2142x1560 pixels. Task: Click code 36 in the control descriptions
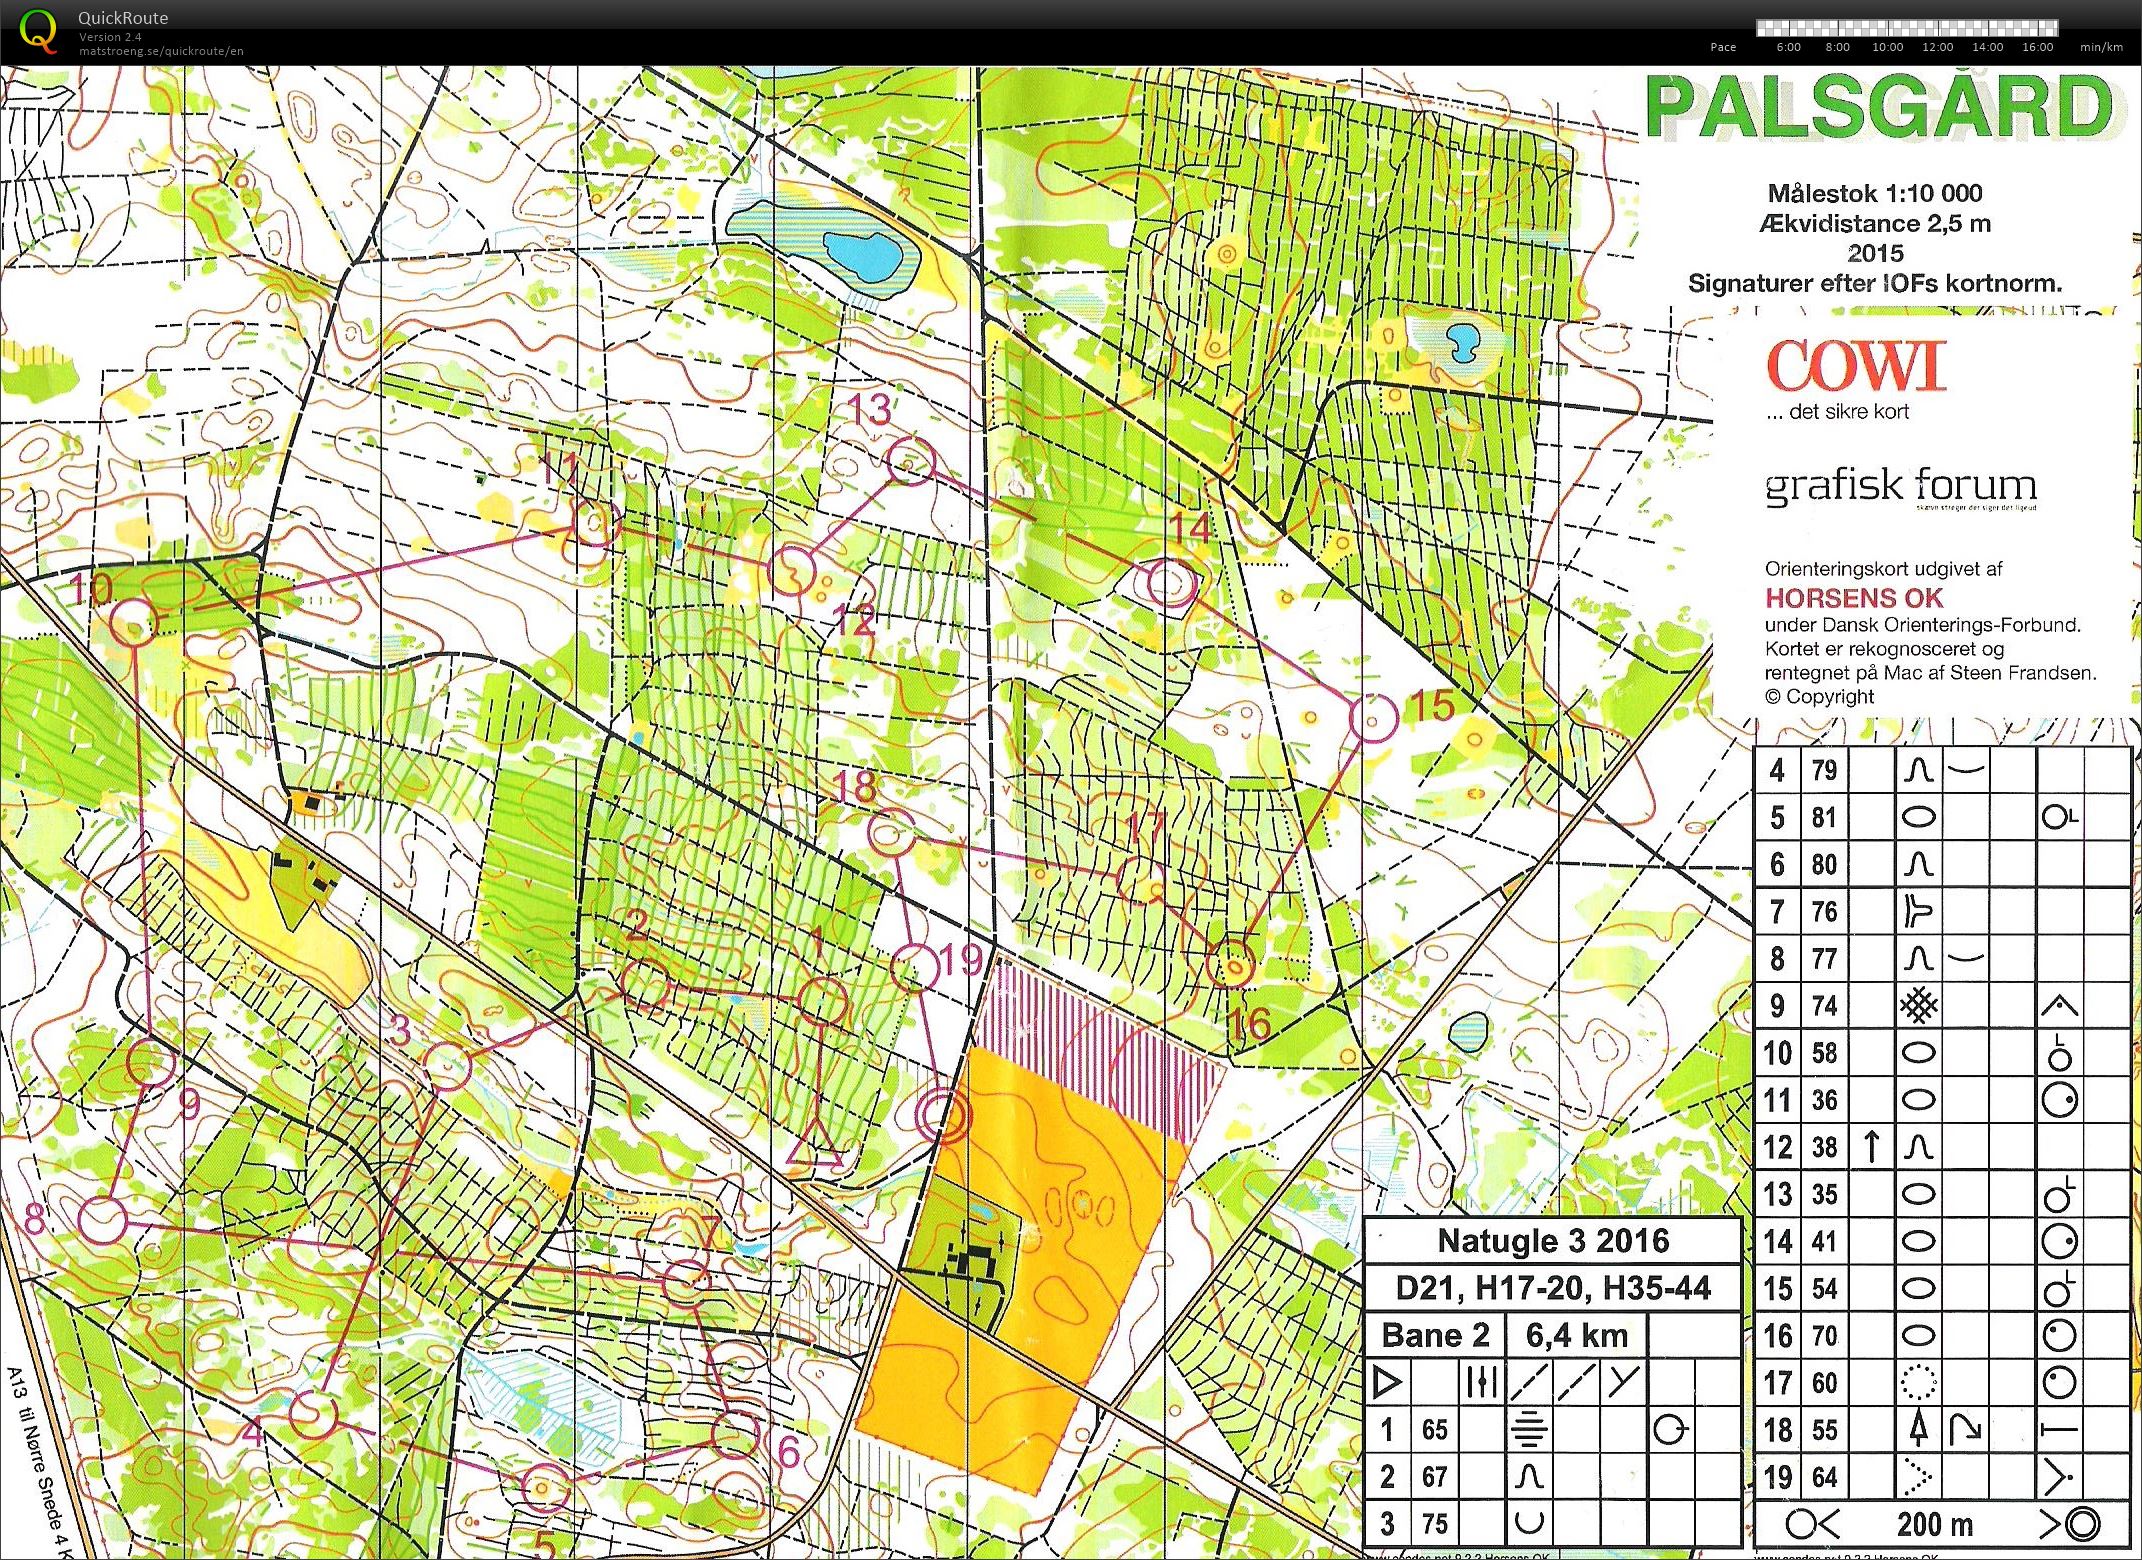[x=1825, y=1100]
